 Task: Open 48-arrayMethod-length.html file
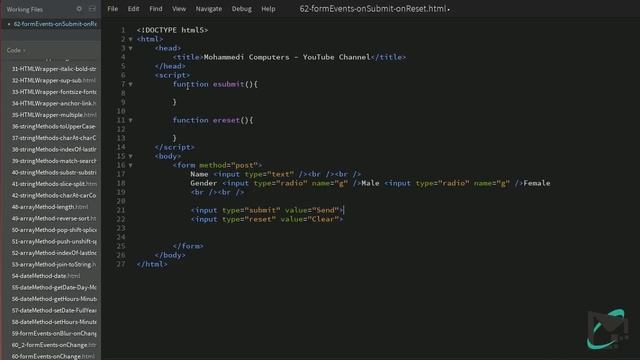click(x=50, y=207)
